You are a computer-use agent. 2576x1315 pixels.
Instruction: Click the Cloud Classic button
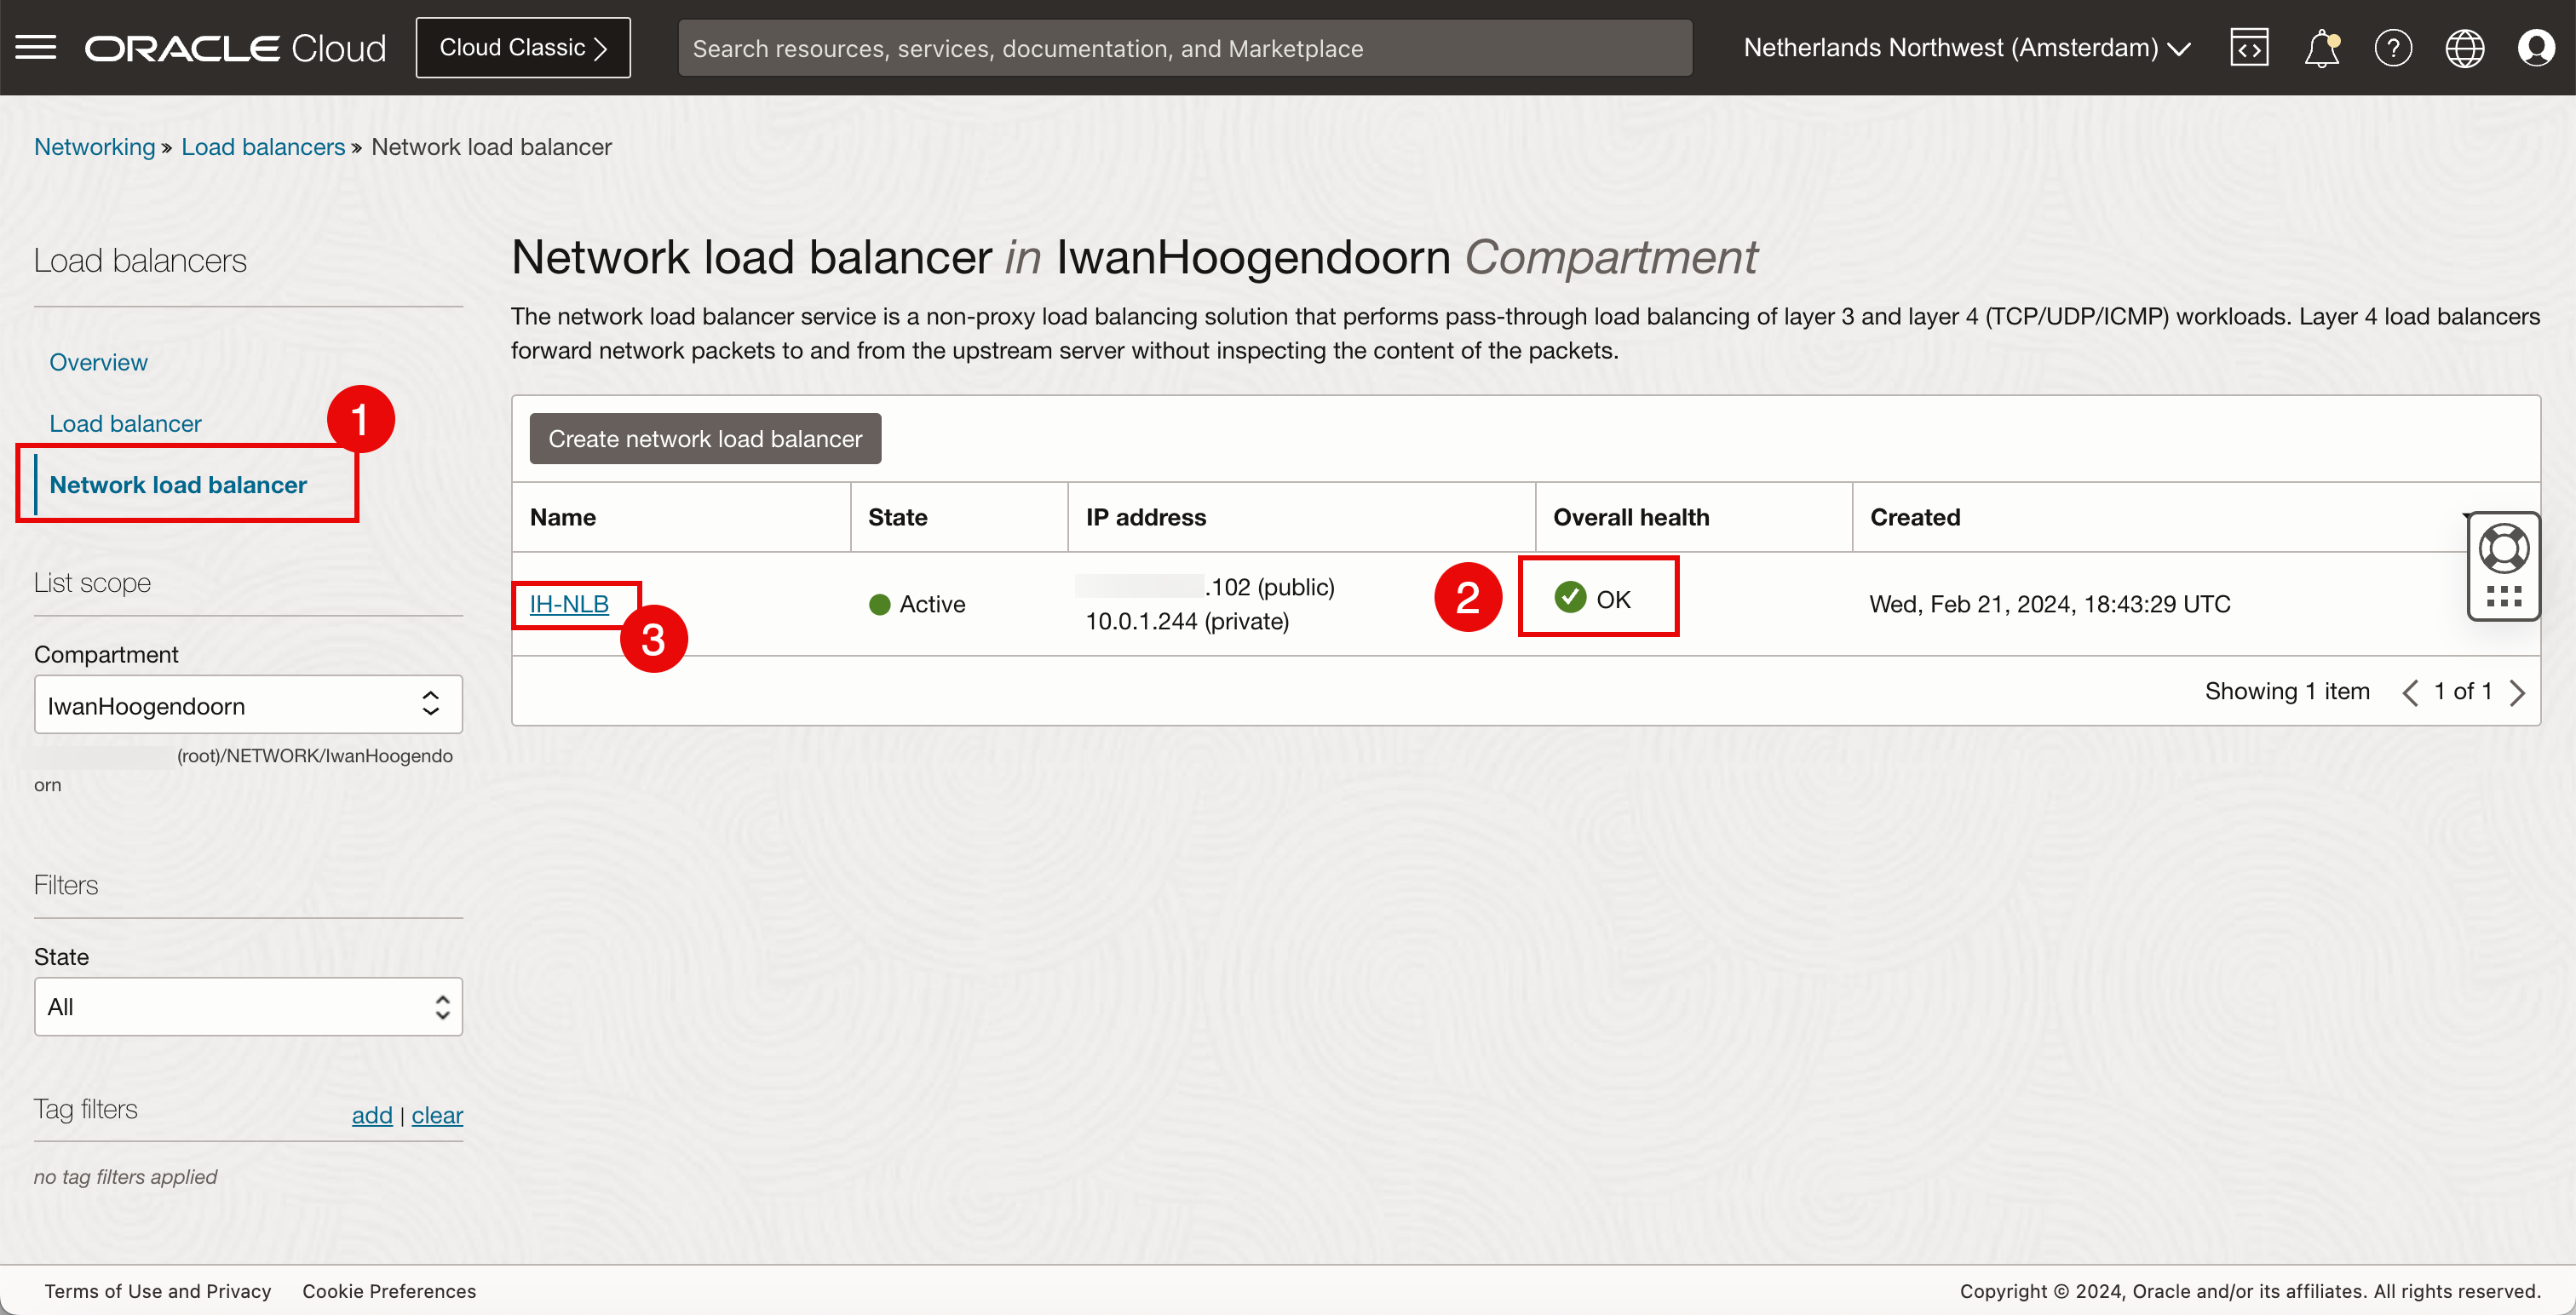click(x=522, y=47)
